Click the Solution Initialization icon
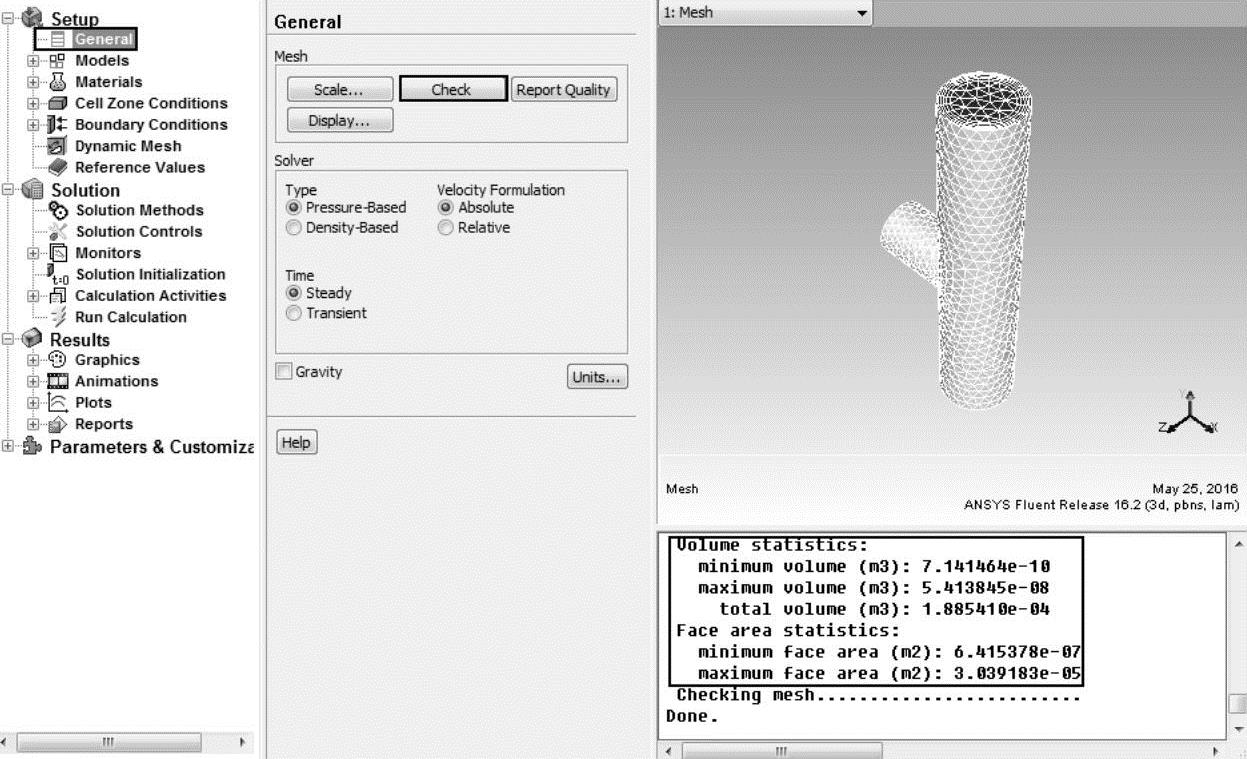The width and height of the screenshot is (1247, 759). (x=58, y=274)
